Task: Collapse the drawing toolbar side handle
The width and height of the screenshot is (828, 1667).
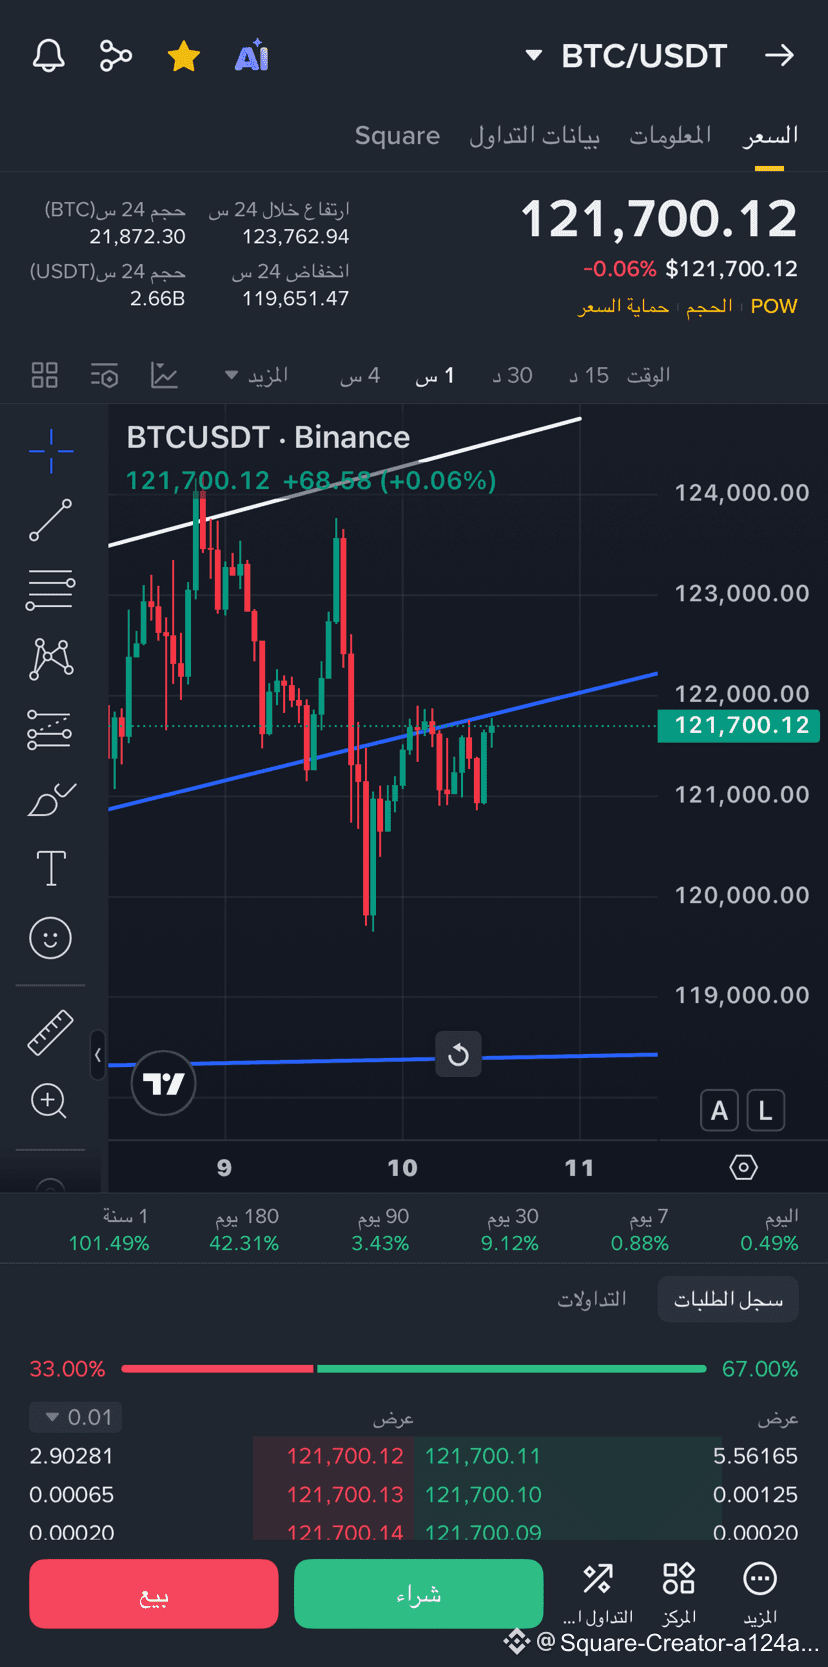Action: [97, 1055]
